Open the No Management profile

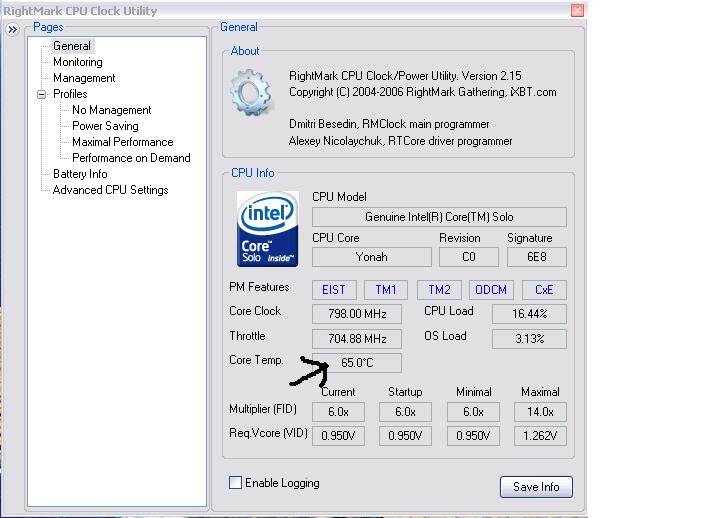tap(112, 110)
